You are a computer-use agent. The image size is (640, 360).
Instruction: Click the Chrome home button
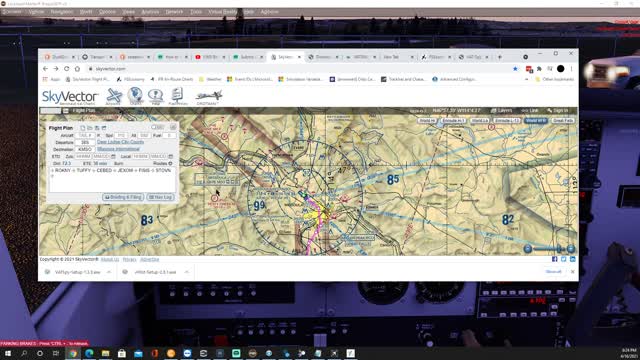77,69
